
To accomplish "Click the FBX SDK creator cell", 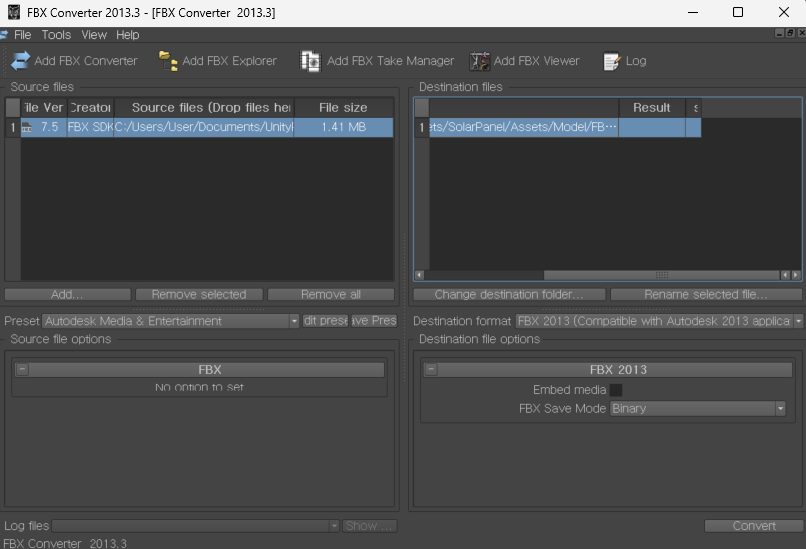I will (90, 127).
